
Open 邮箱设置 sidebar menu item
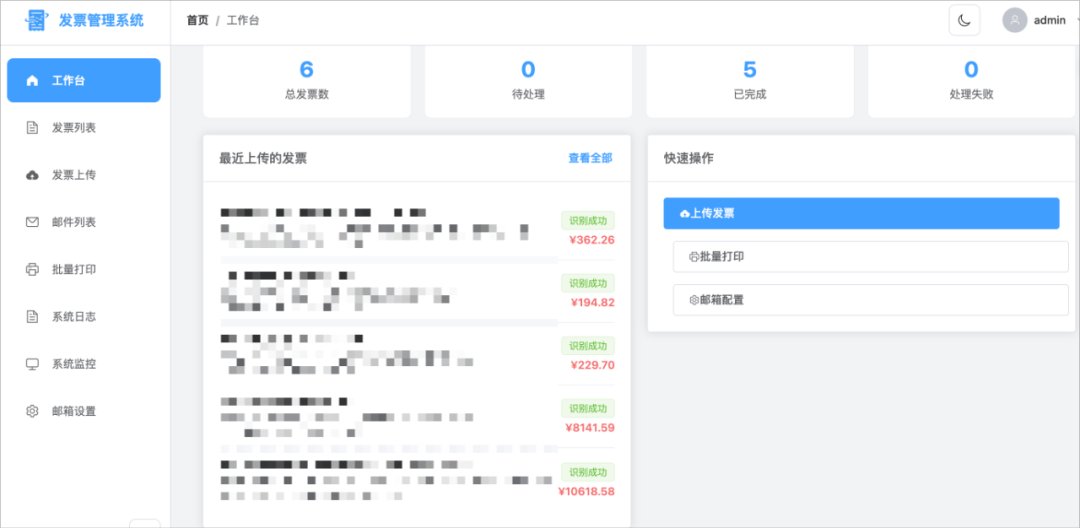click(84, 411)
